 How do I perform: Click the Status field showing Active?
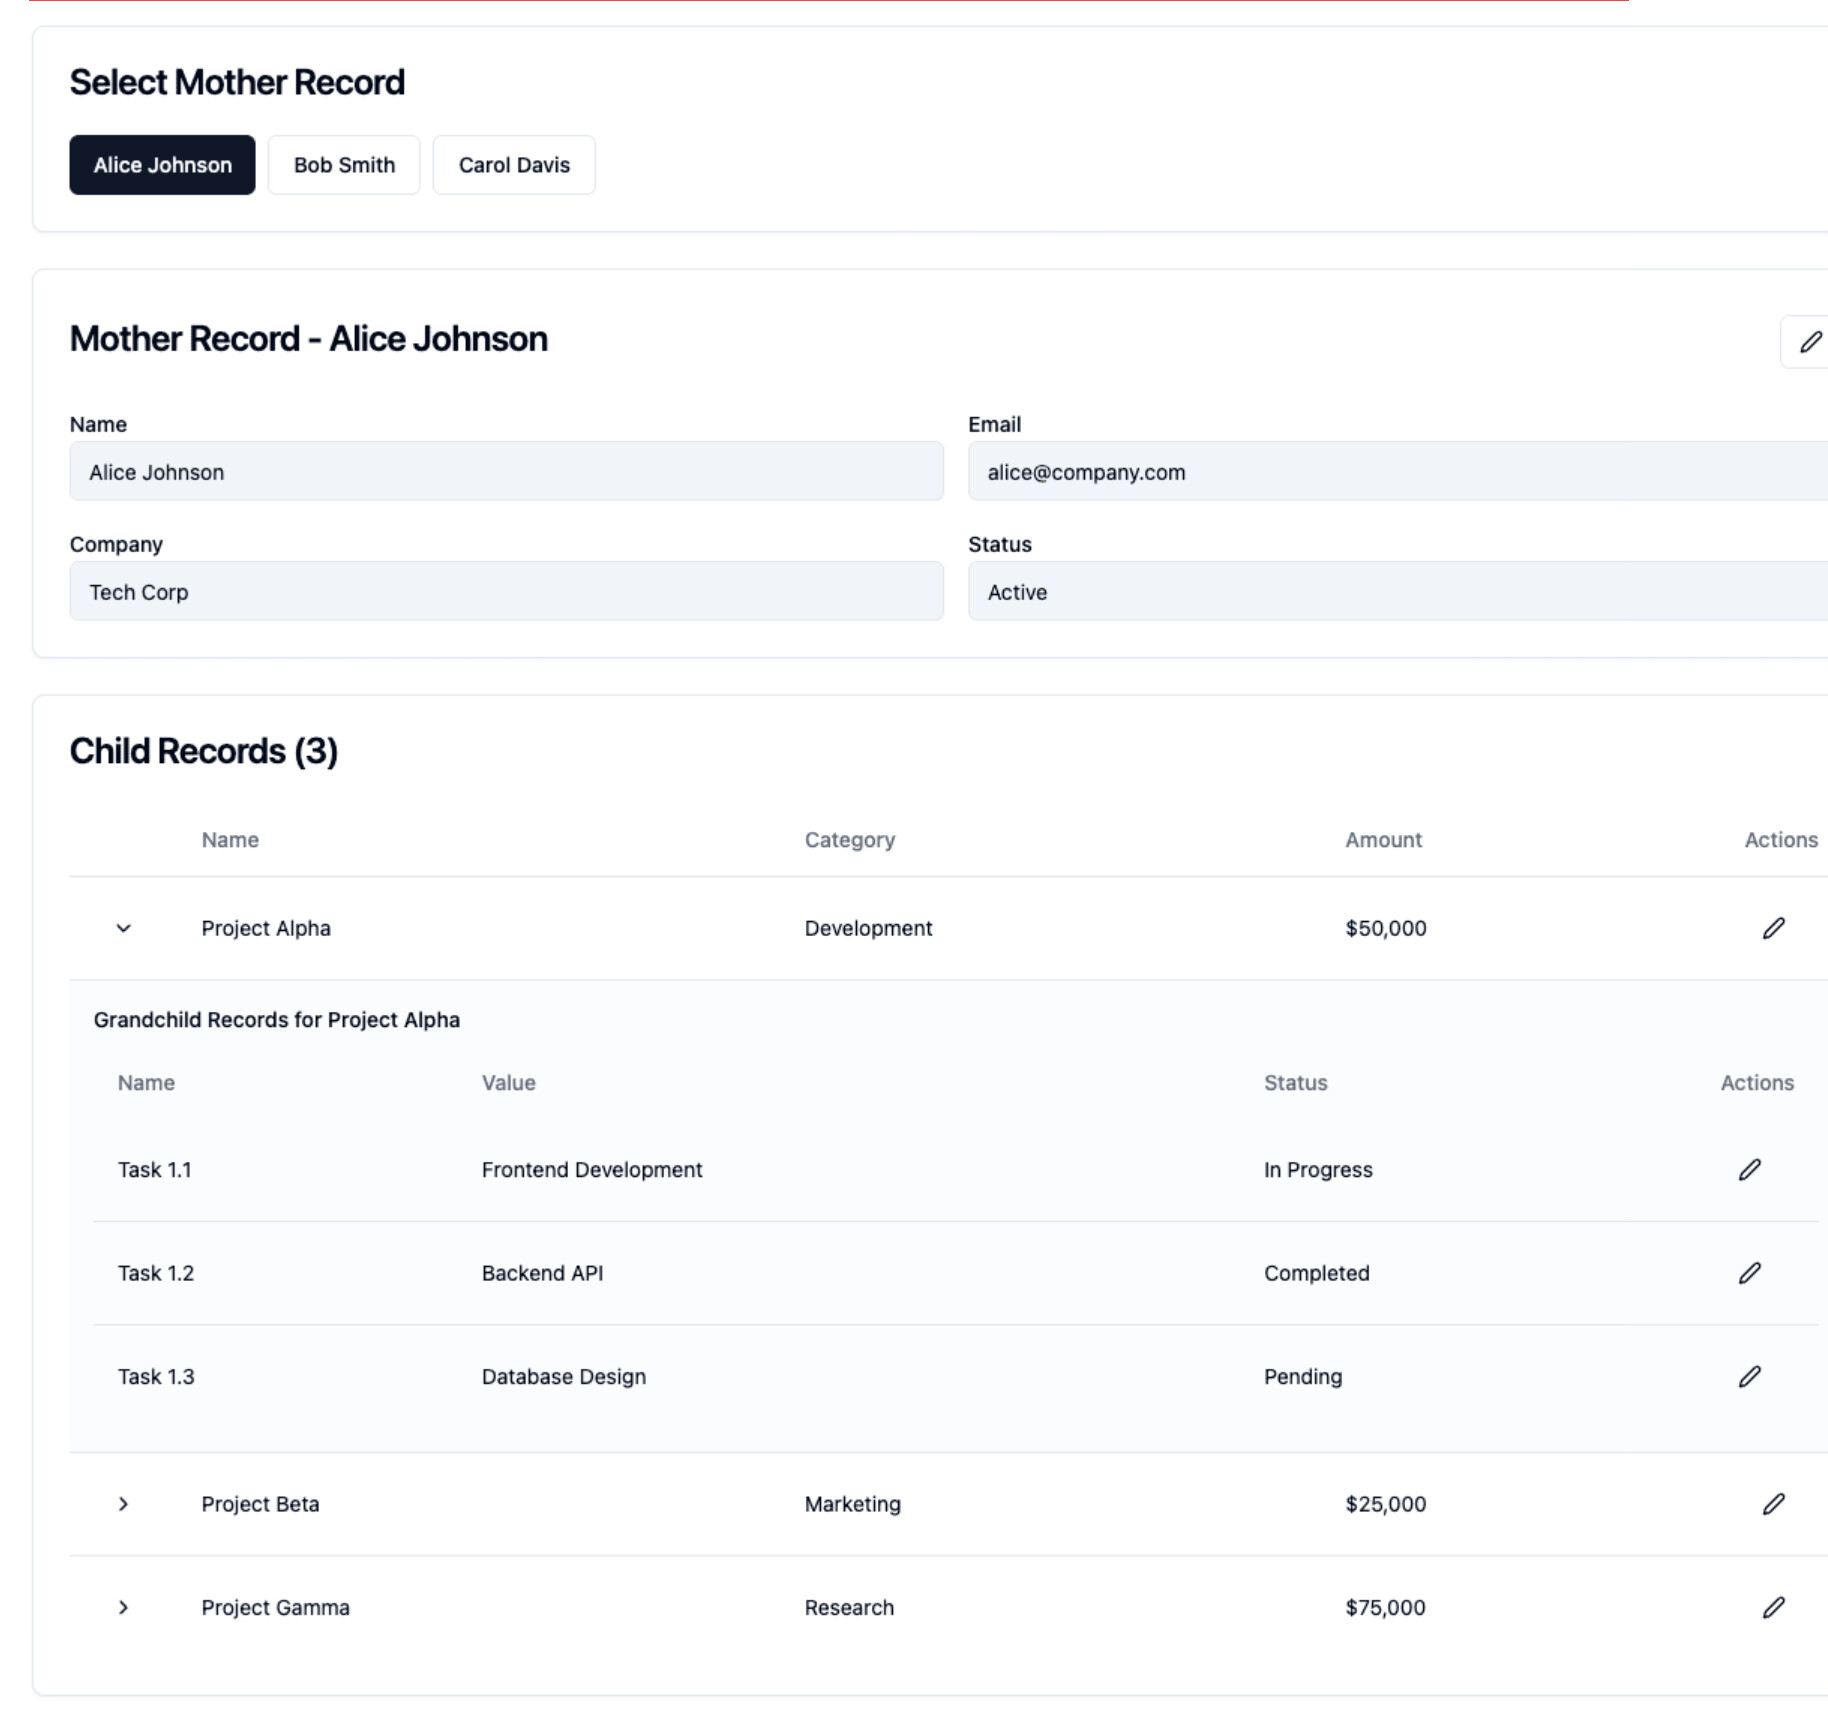pos(1396,592)
